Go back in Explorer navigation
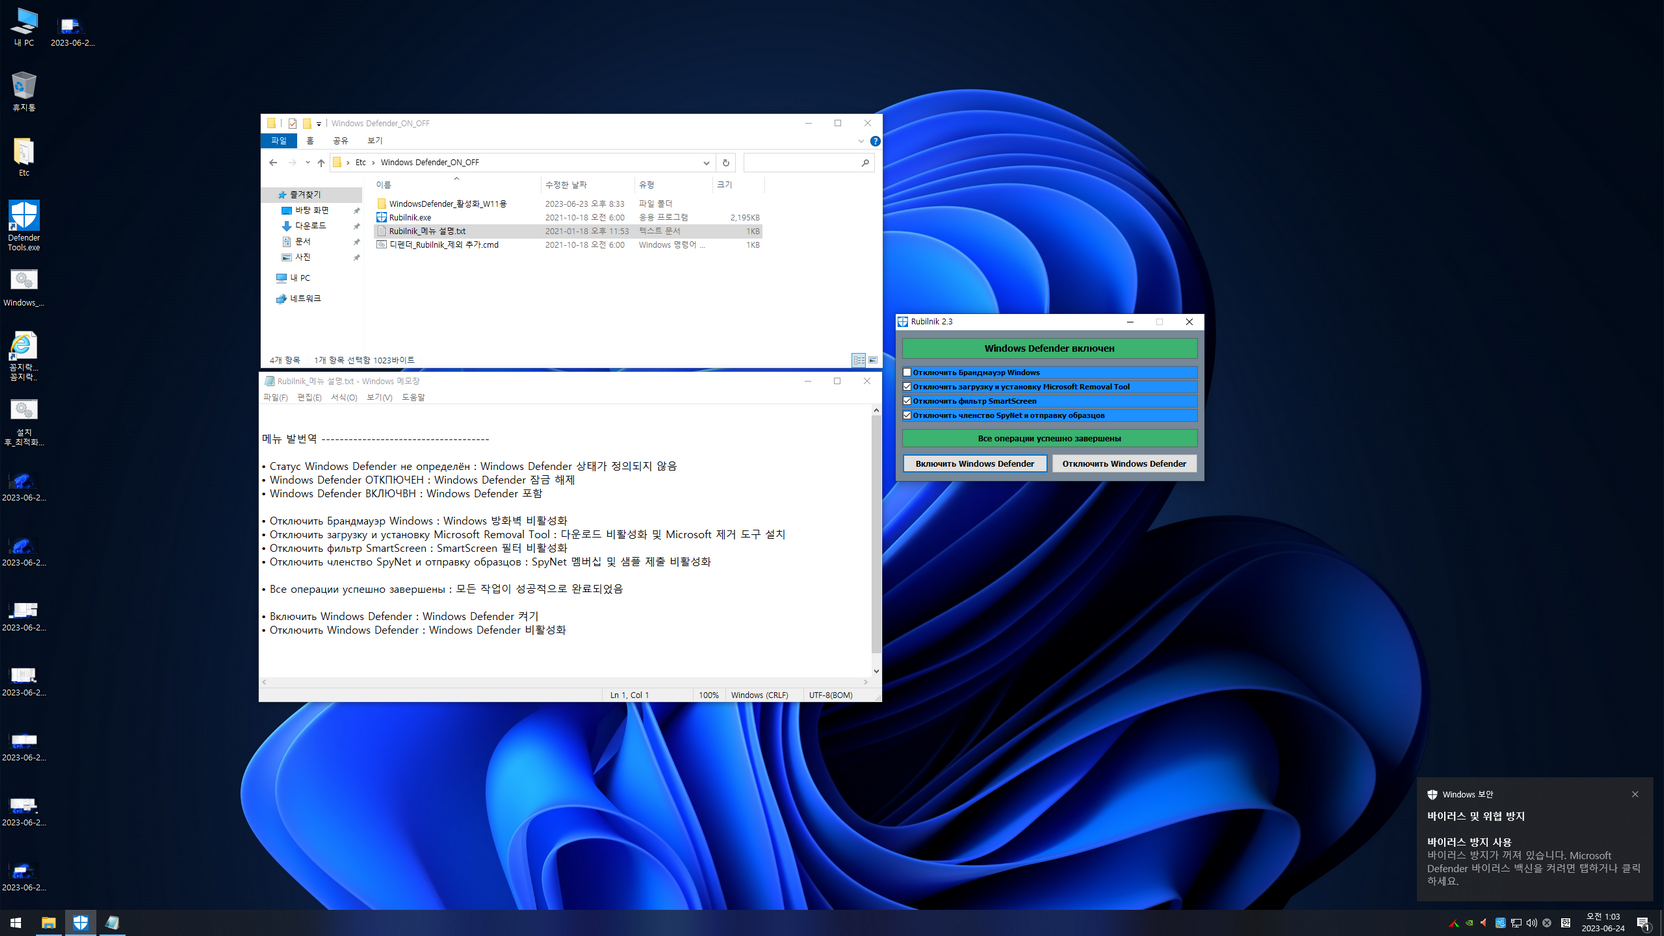Viewport: 1664px width, 936px height. point(273,163)
